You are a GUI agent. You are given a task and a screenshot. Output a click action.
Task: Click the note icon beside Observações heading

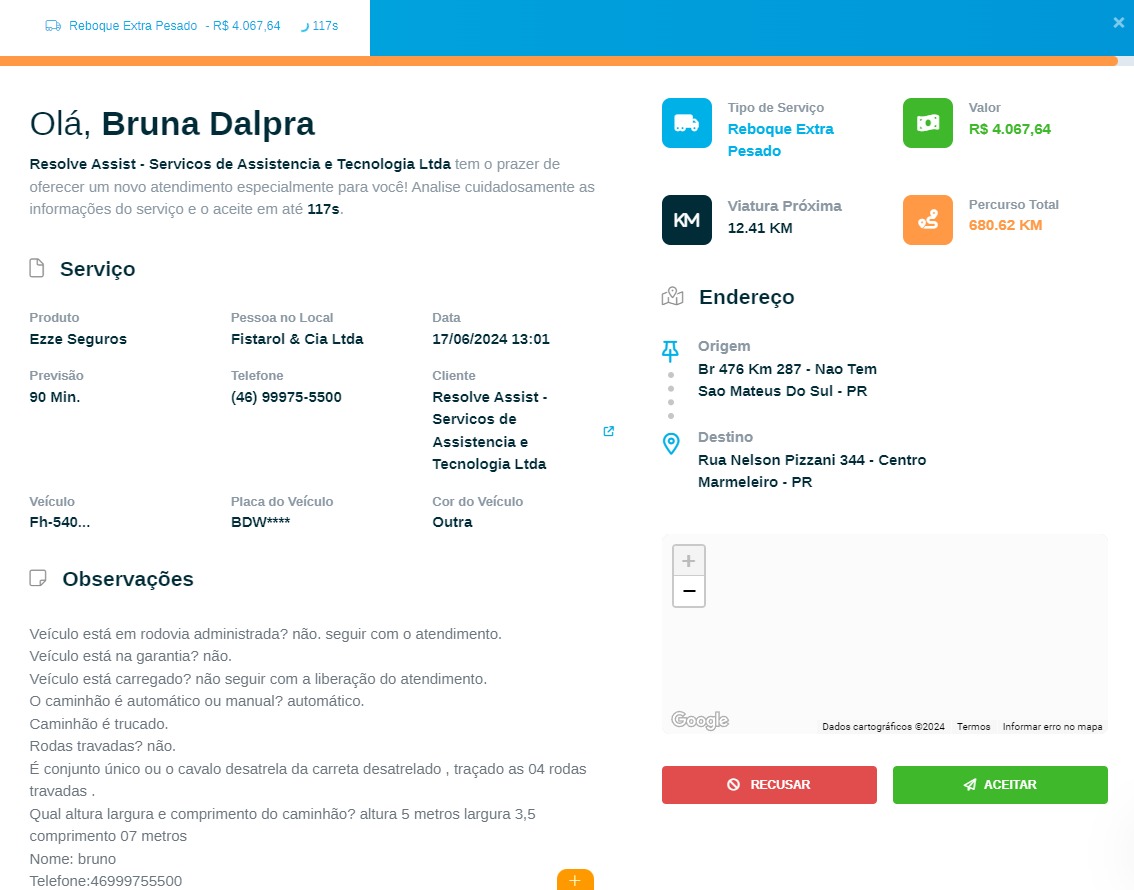[38, 578]
